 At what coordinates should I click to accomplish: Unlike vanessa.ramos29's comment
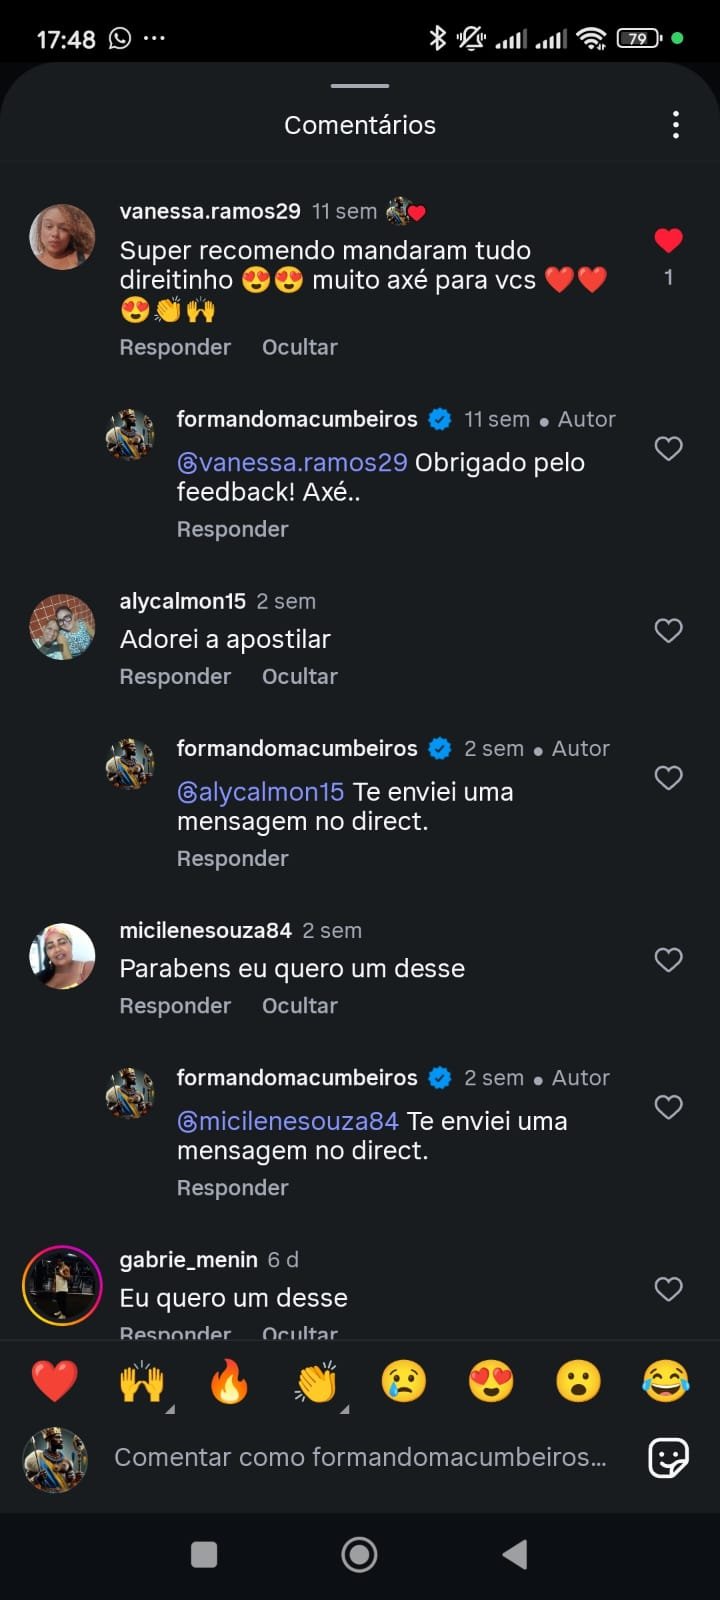668,241
